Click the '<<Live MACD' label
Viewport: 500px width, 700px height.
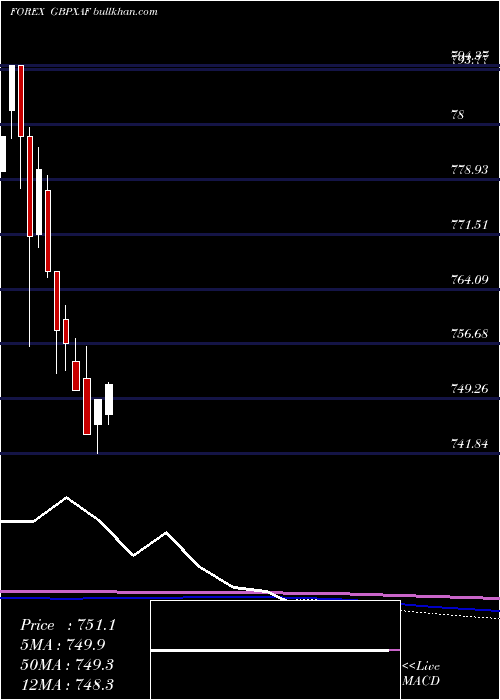click(421, 673)
